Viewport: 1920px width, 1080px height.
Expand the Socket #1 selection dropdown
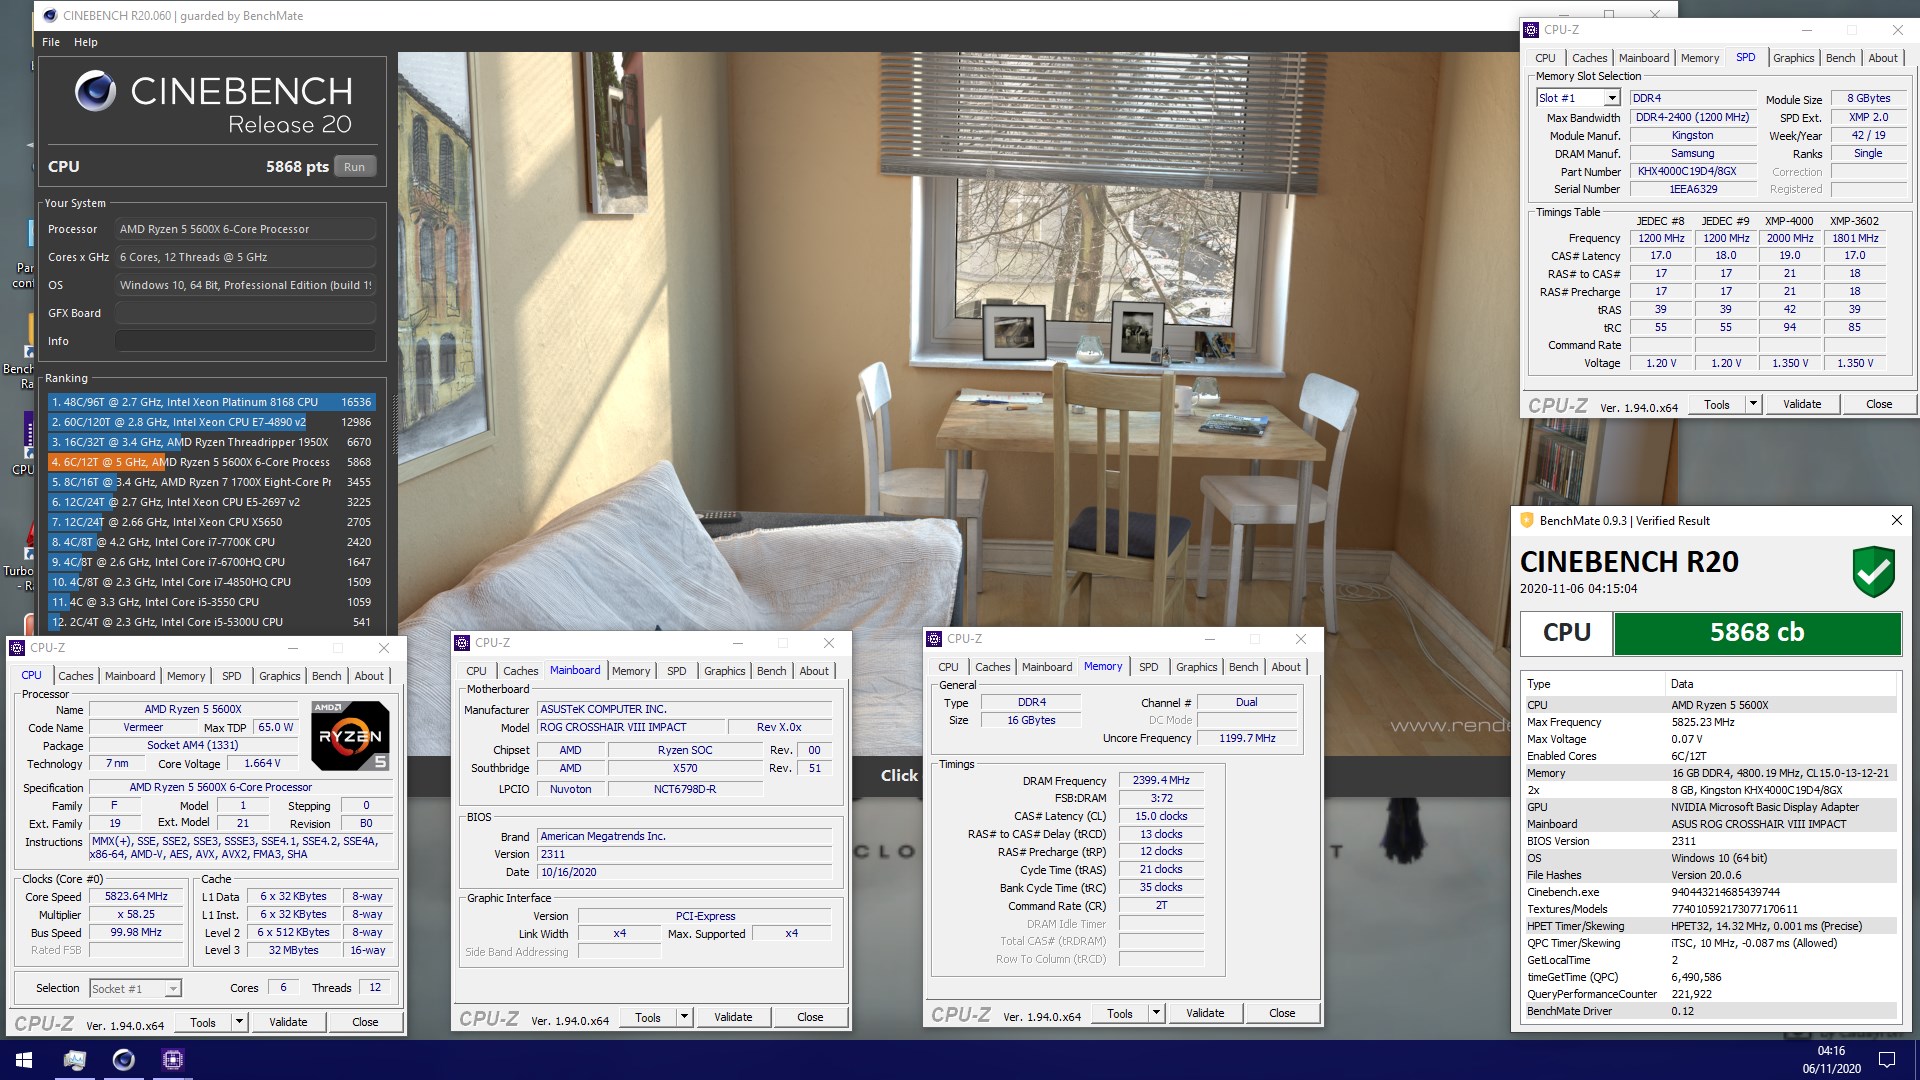coord(173,989)
